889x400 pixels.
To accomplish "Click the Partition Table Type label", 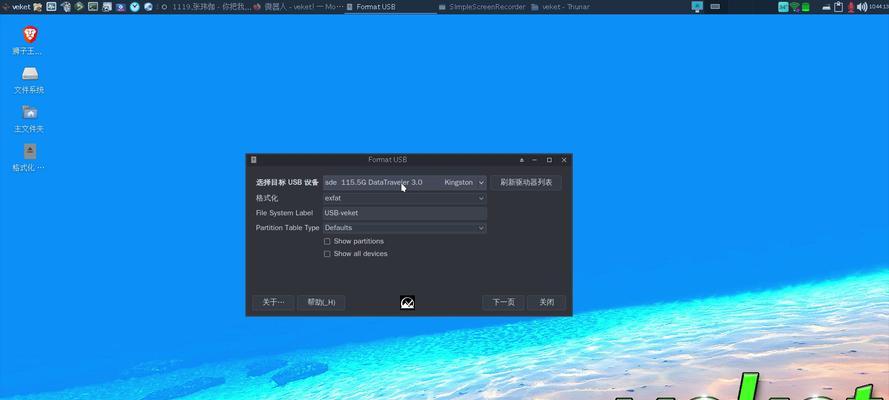I will click(x=287, y=228).
